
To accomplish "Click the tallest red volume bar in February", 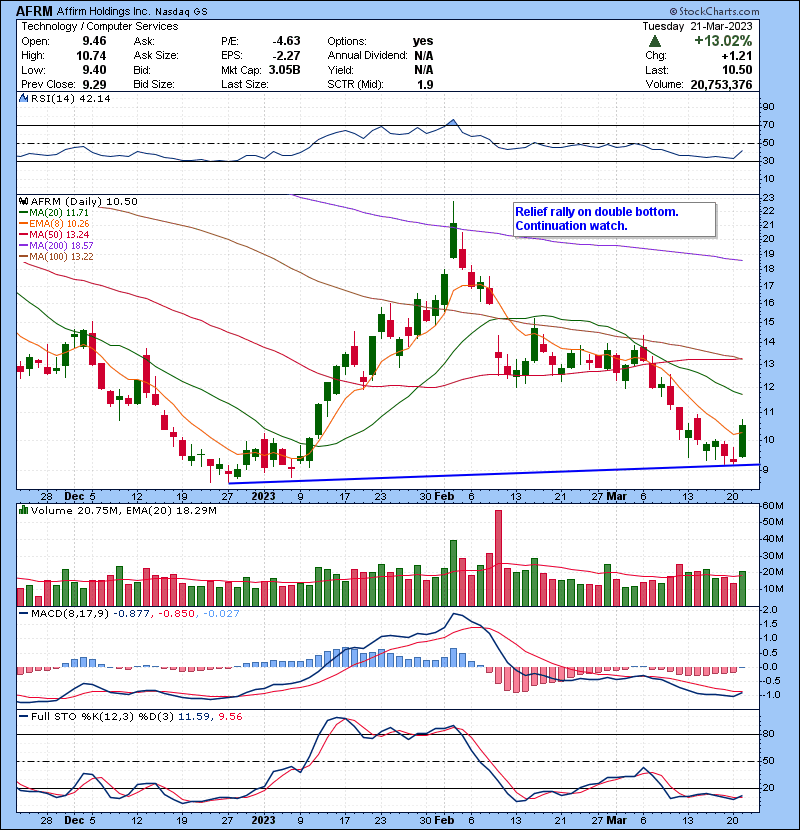I will coord(498,558).
